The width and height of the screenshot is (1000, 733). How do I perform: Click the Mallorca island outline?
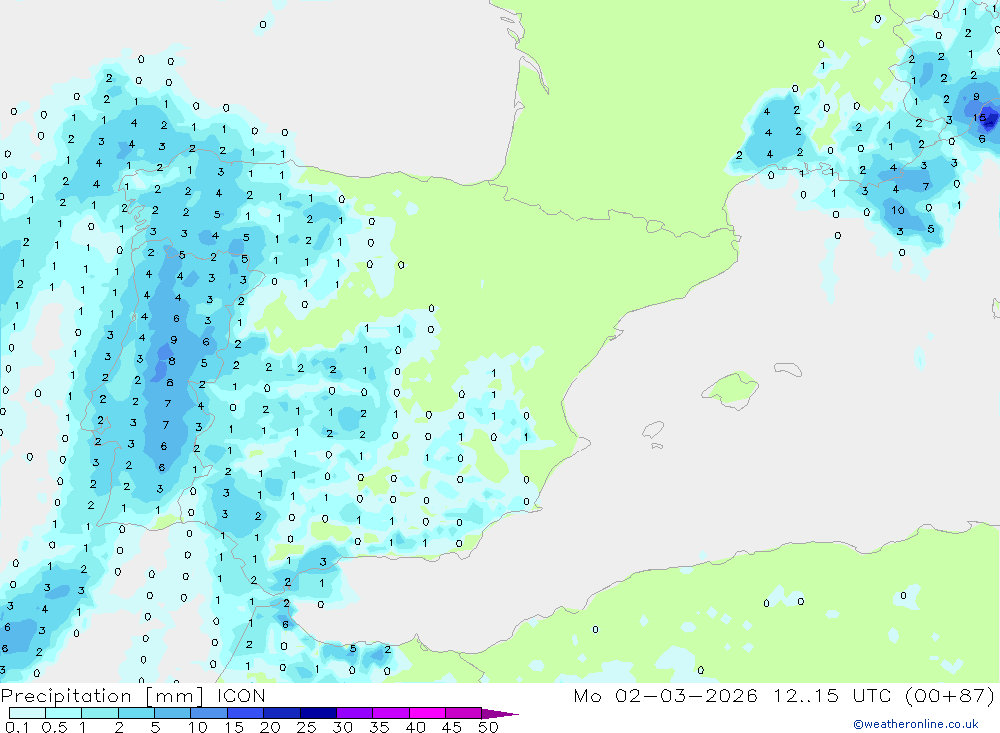tap(730, 389)
